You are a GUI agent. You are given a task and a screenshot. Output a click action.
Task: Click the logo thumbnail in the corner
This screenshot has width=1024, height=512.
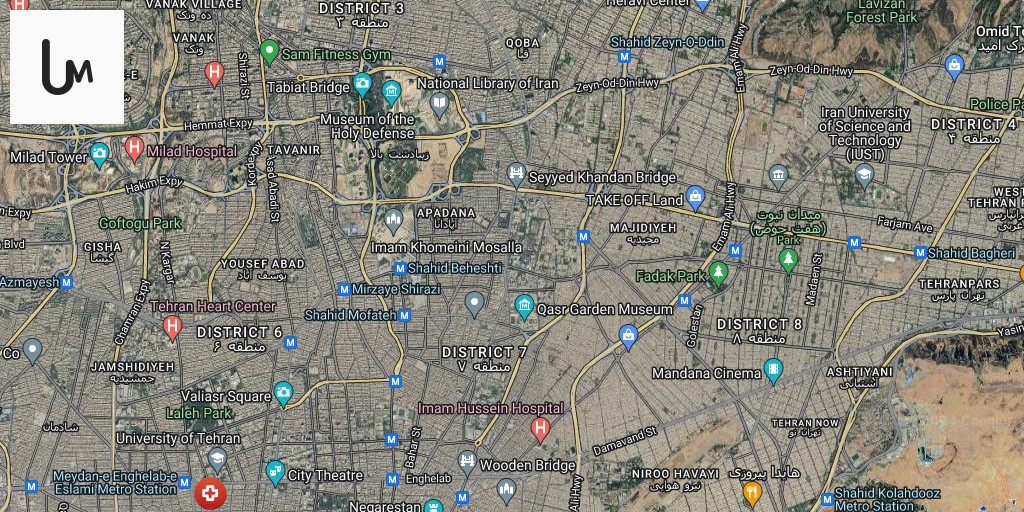(67, 67)
